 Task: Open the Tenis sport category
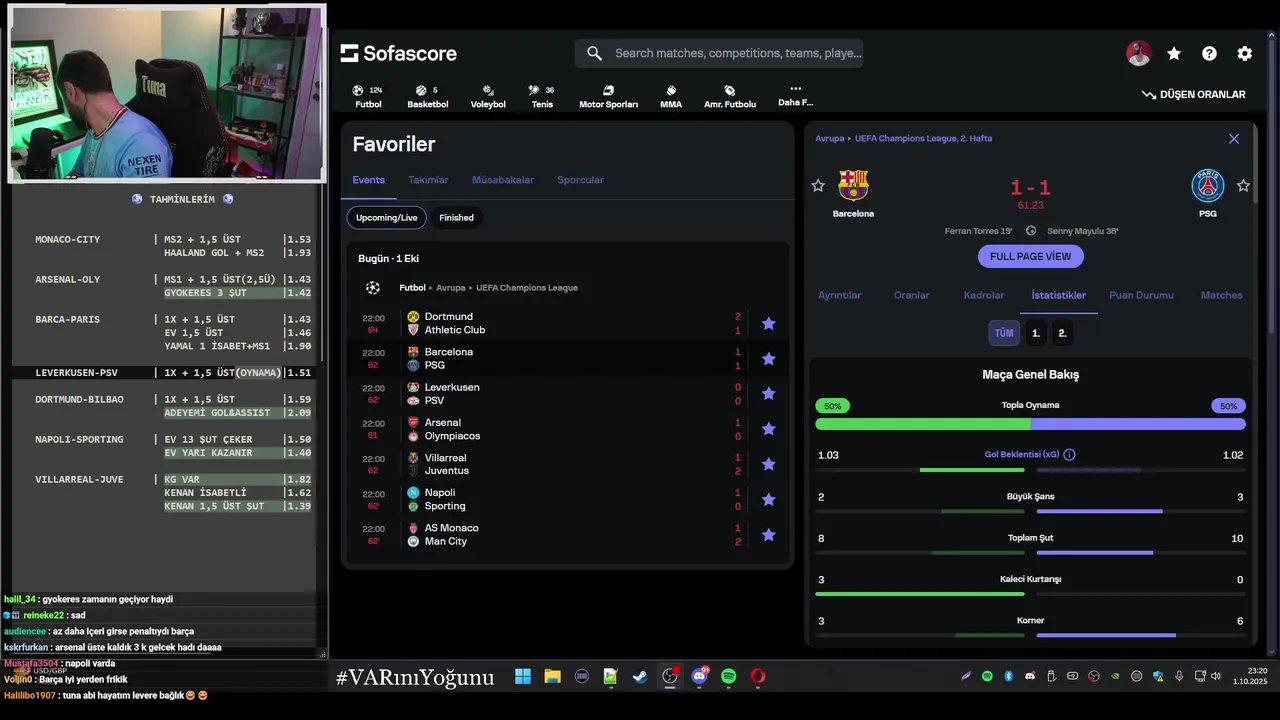point(542,96)
